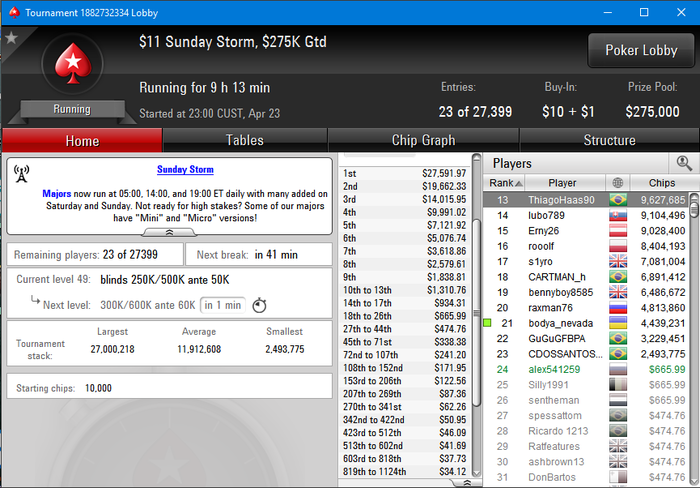
Task: Click the 'in 1 min' next level button
Action: pyautogui.click(x=223, y=305)
